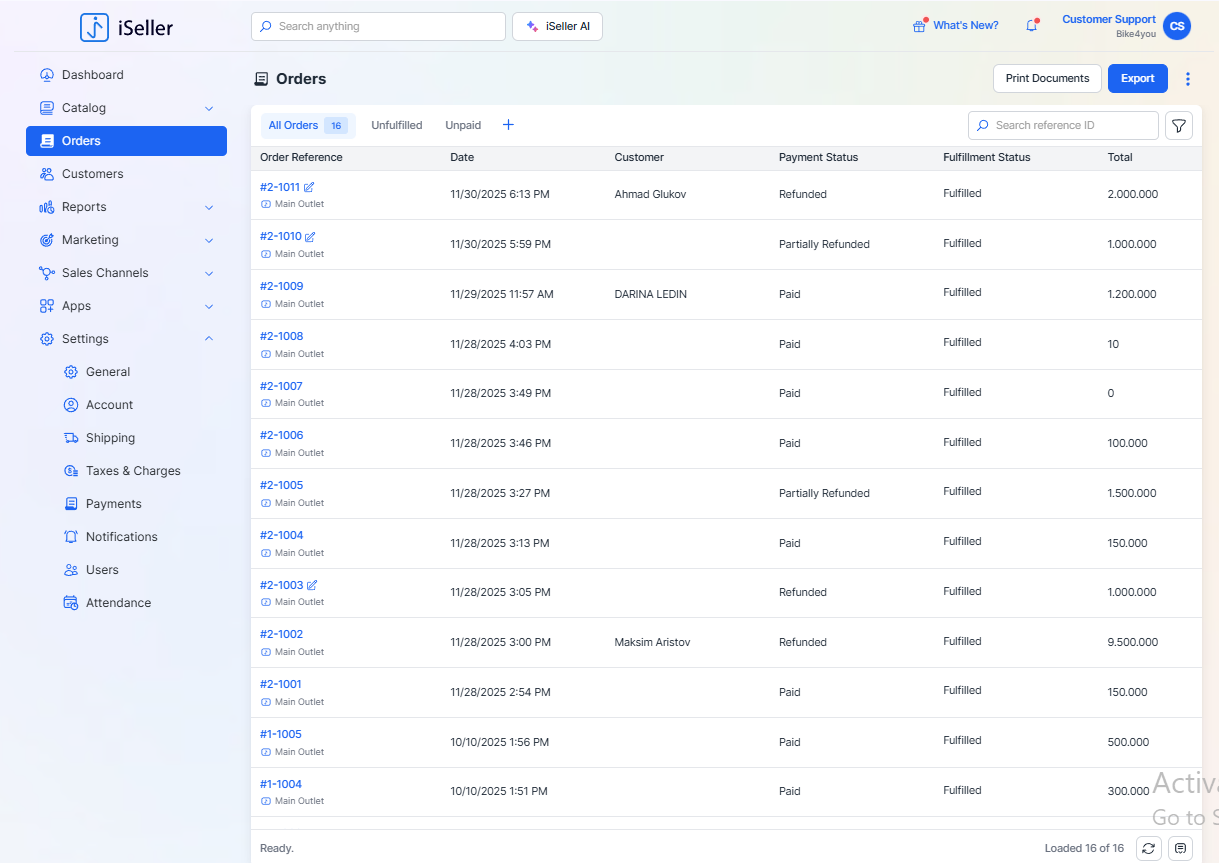
Task: Open the notifications bell icon
Action: point(1031,26)
